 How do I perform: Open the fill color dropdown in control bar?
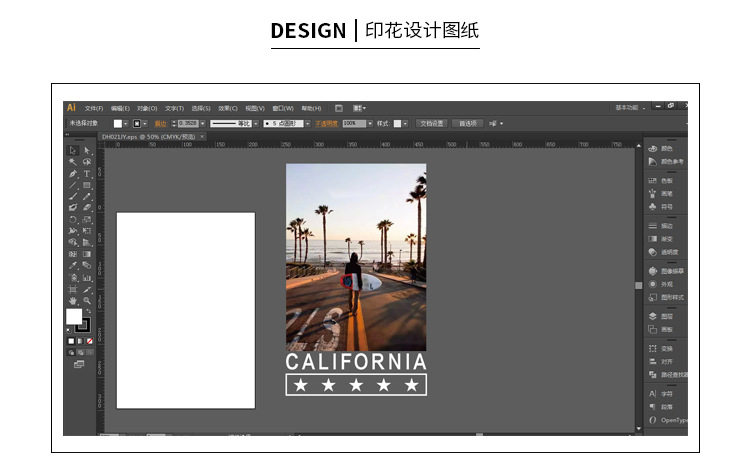point(126,124)
